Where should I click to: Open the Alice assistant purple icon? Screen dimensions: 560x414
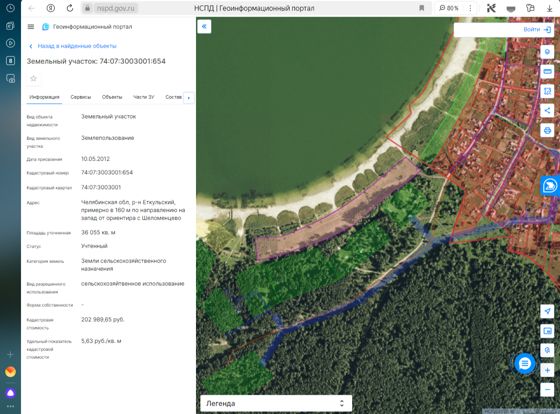click(x=10, y=393)
